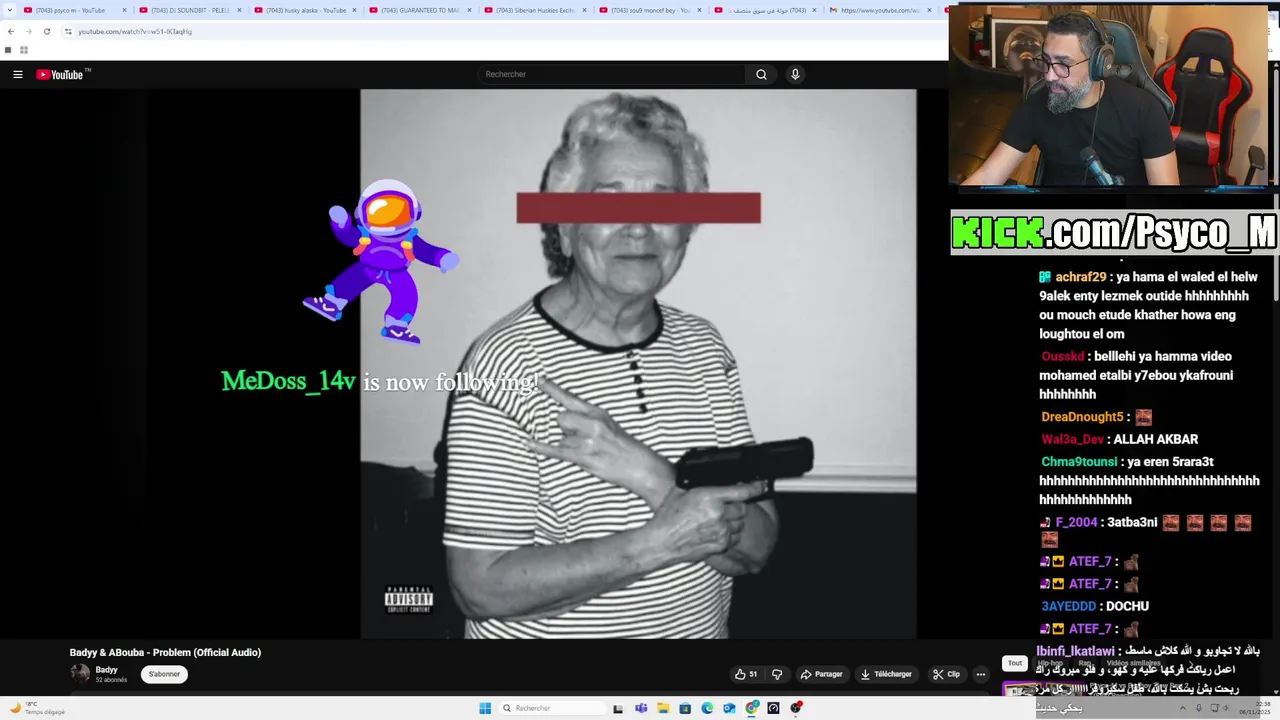This screenshot has width=1280, height=720.
Task: Click the grandma album cover video player
Action: 638,363
